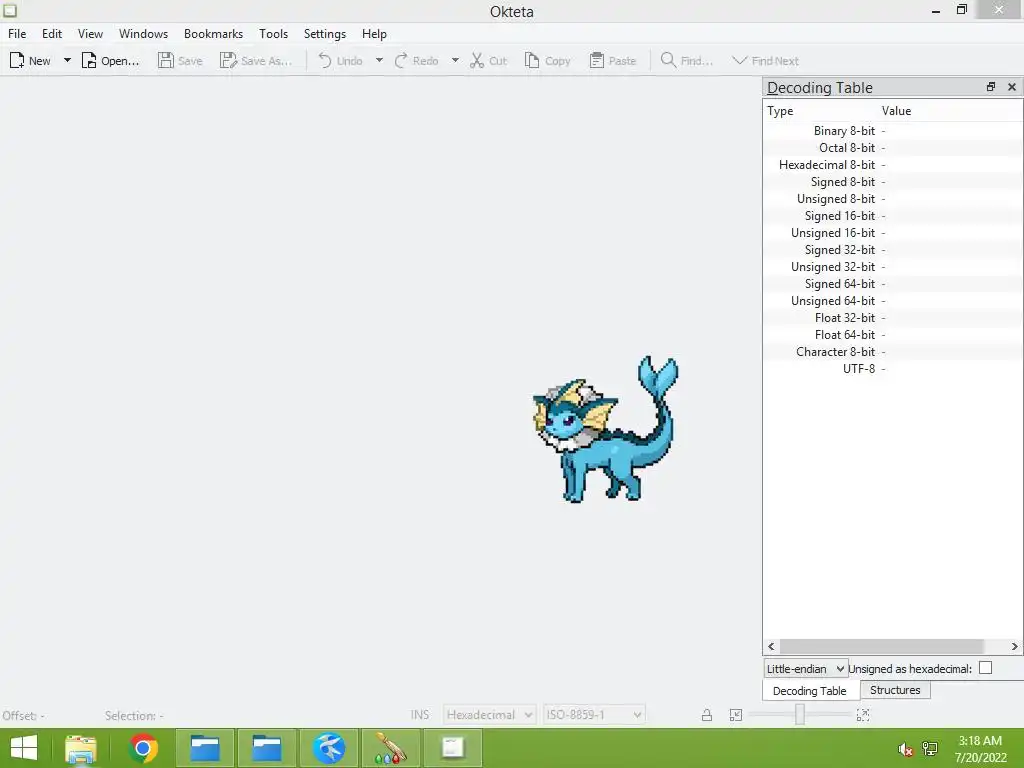Click the Decoding Table horizontal scrollbar thumb
This screenshot has width=1024, height=768.
[882, 646]
